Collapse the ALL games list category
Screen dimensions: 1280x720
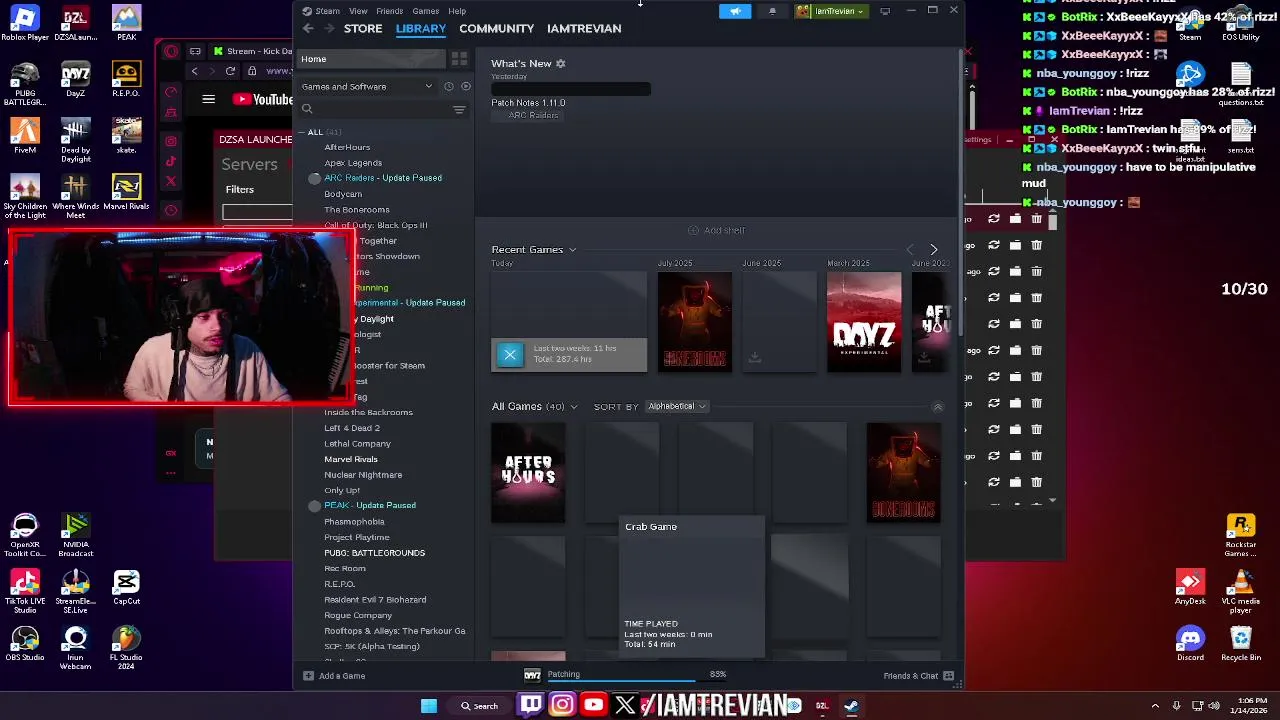[x=302, y=132]
